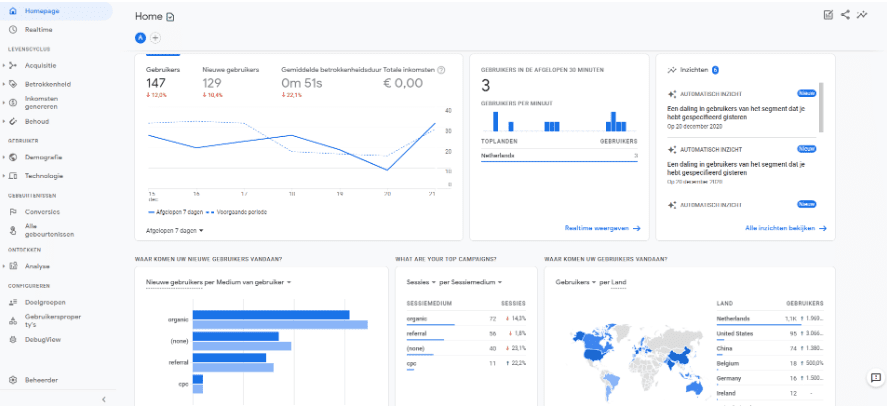Click Alle inzichten bekijken link

click(x=786, y=228)
